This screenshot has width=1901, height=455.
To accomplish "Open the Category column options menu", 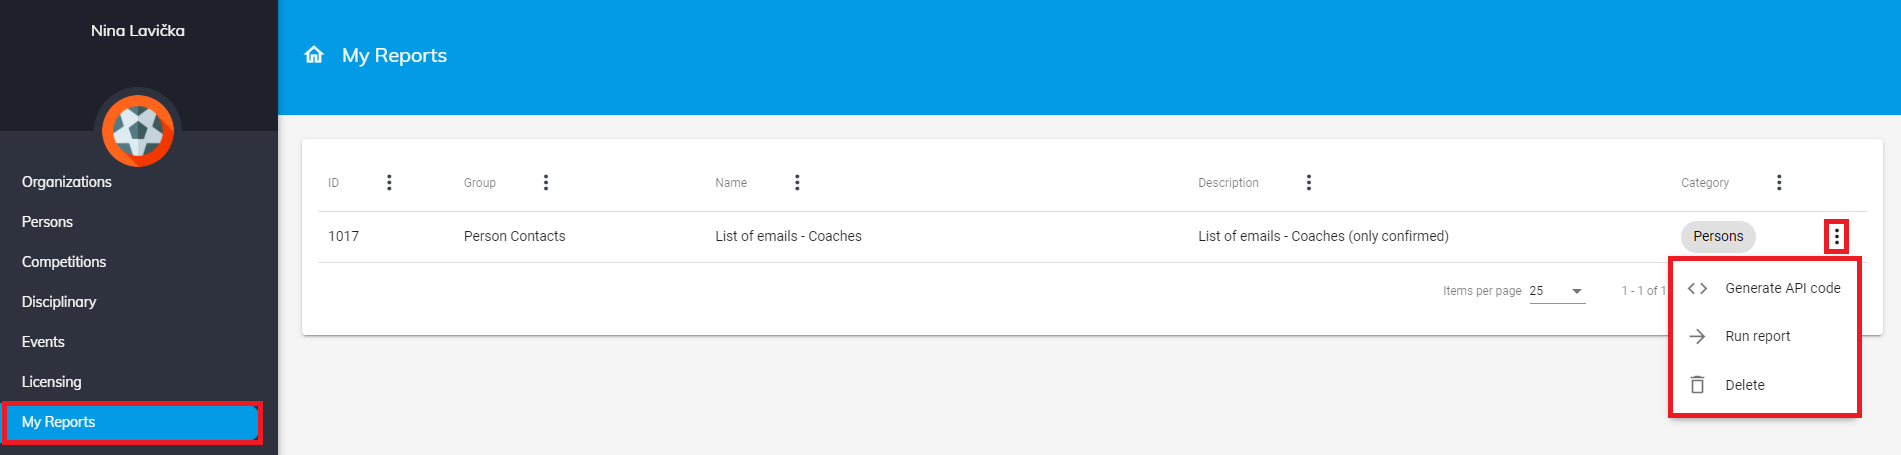I will point(1779,182).
